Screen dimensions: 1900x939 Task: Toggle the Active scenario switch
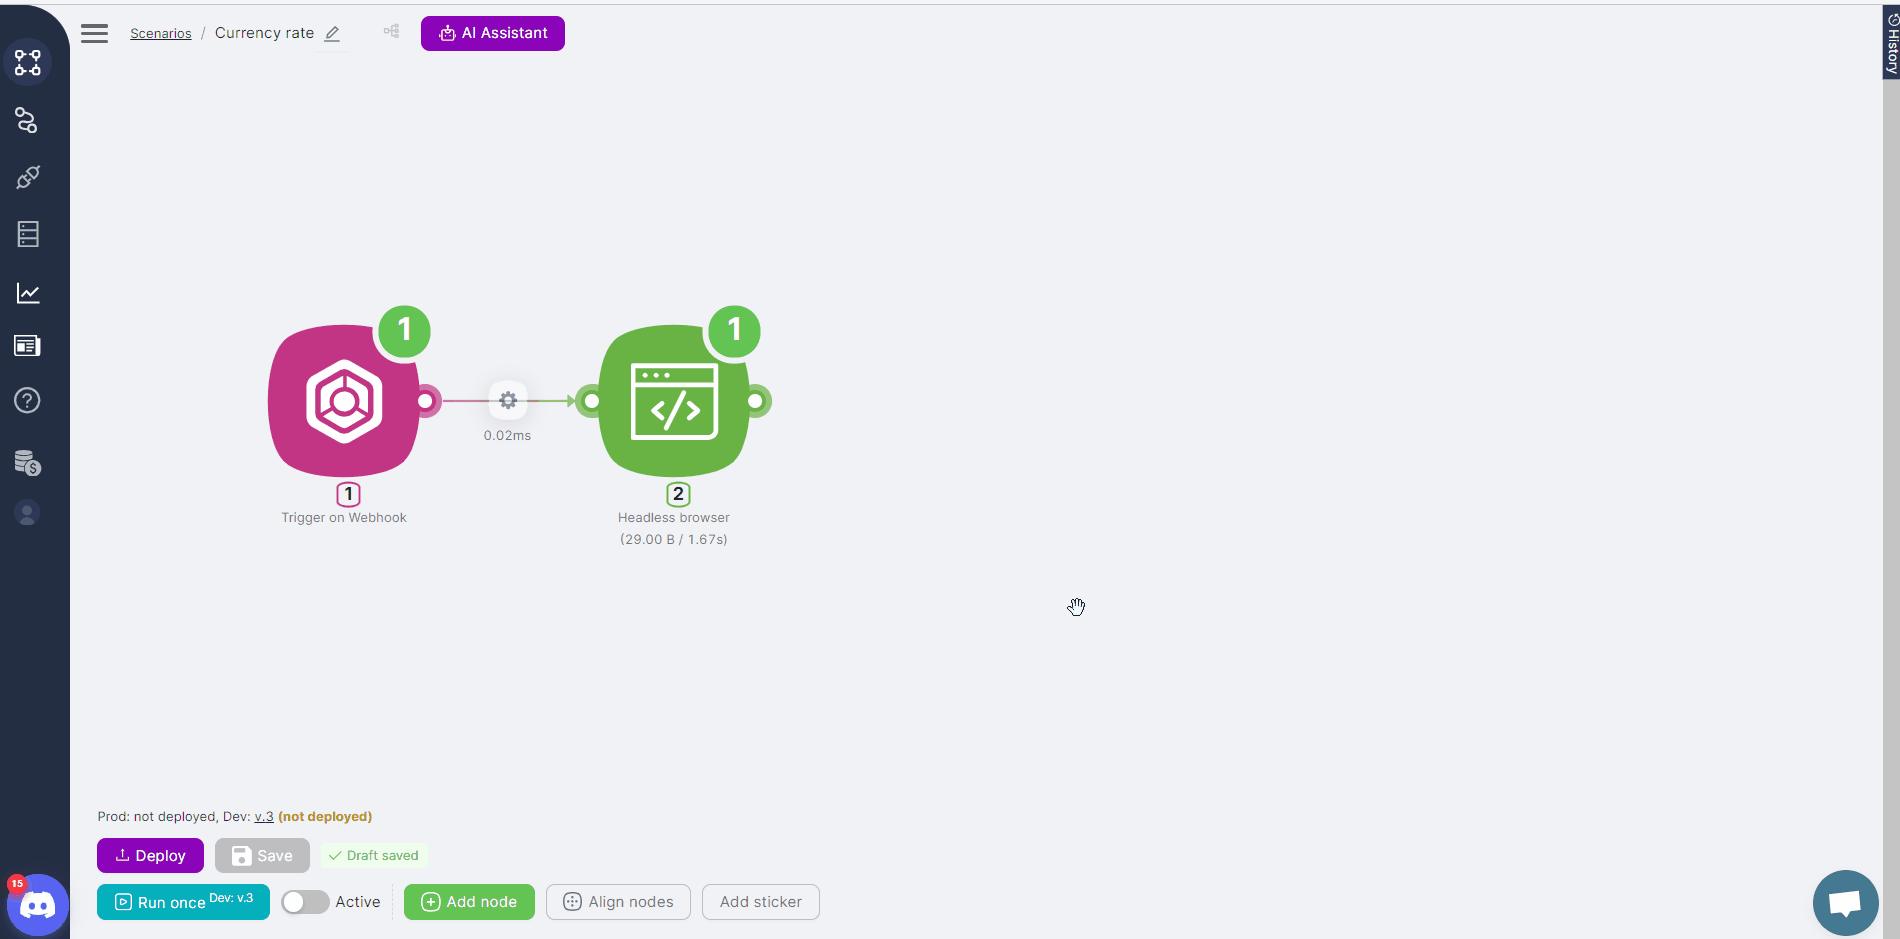pos(305,902)
